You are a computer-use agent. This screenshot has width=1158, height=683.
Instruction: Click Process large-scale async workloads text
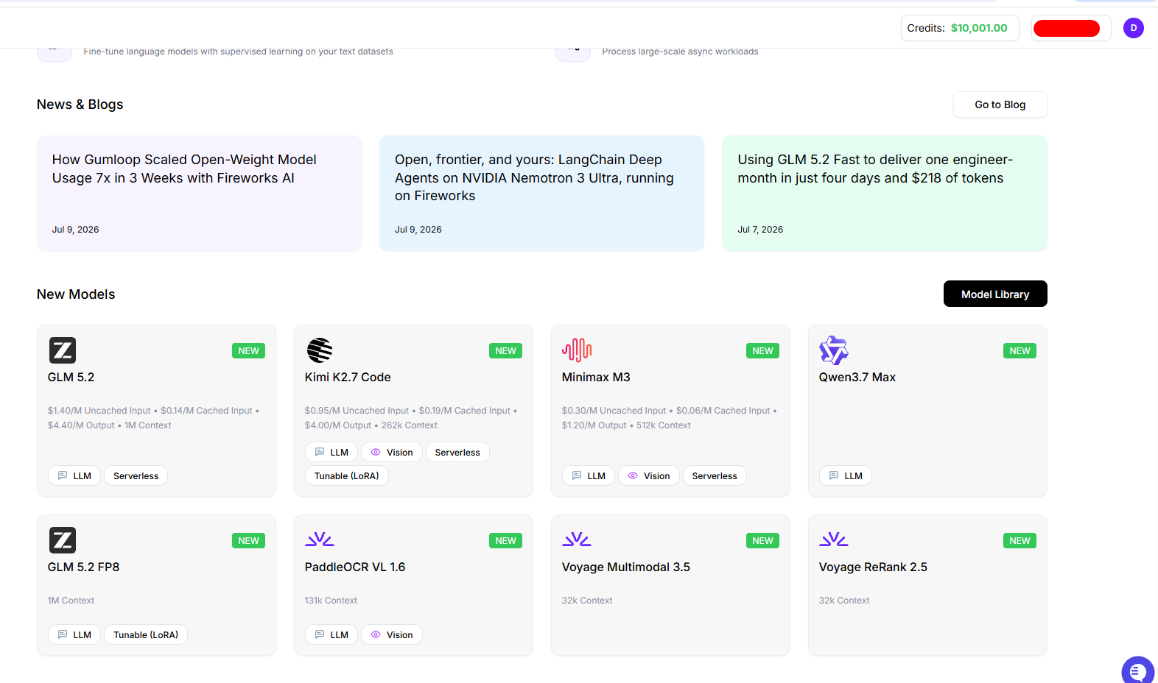point(680,52)
